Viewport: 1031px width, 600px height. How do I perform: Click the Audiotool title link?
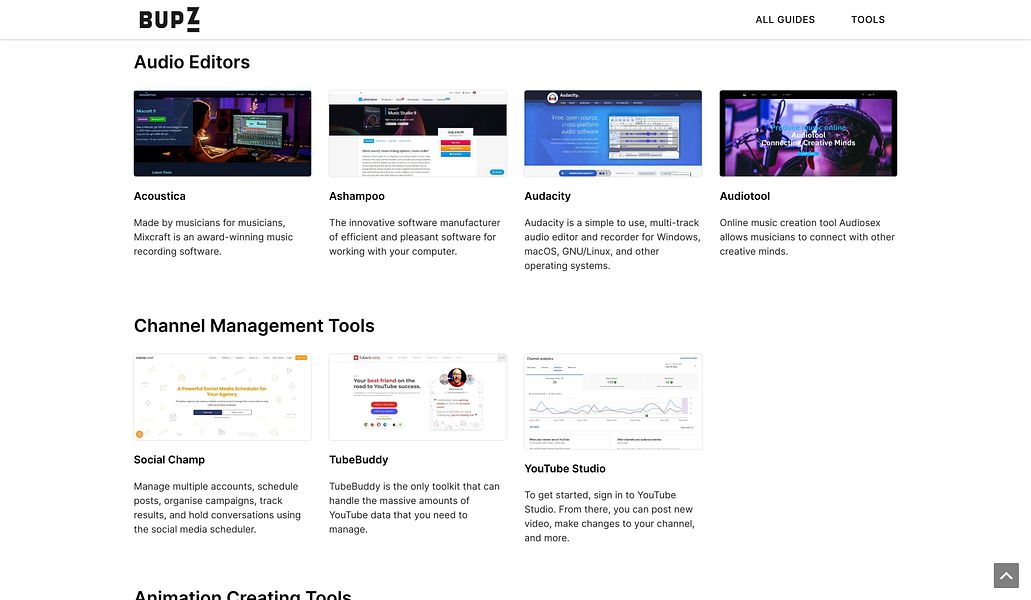click(744, 196)
